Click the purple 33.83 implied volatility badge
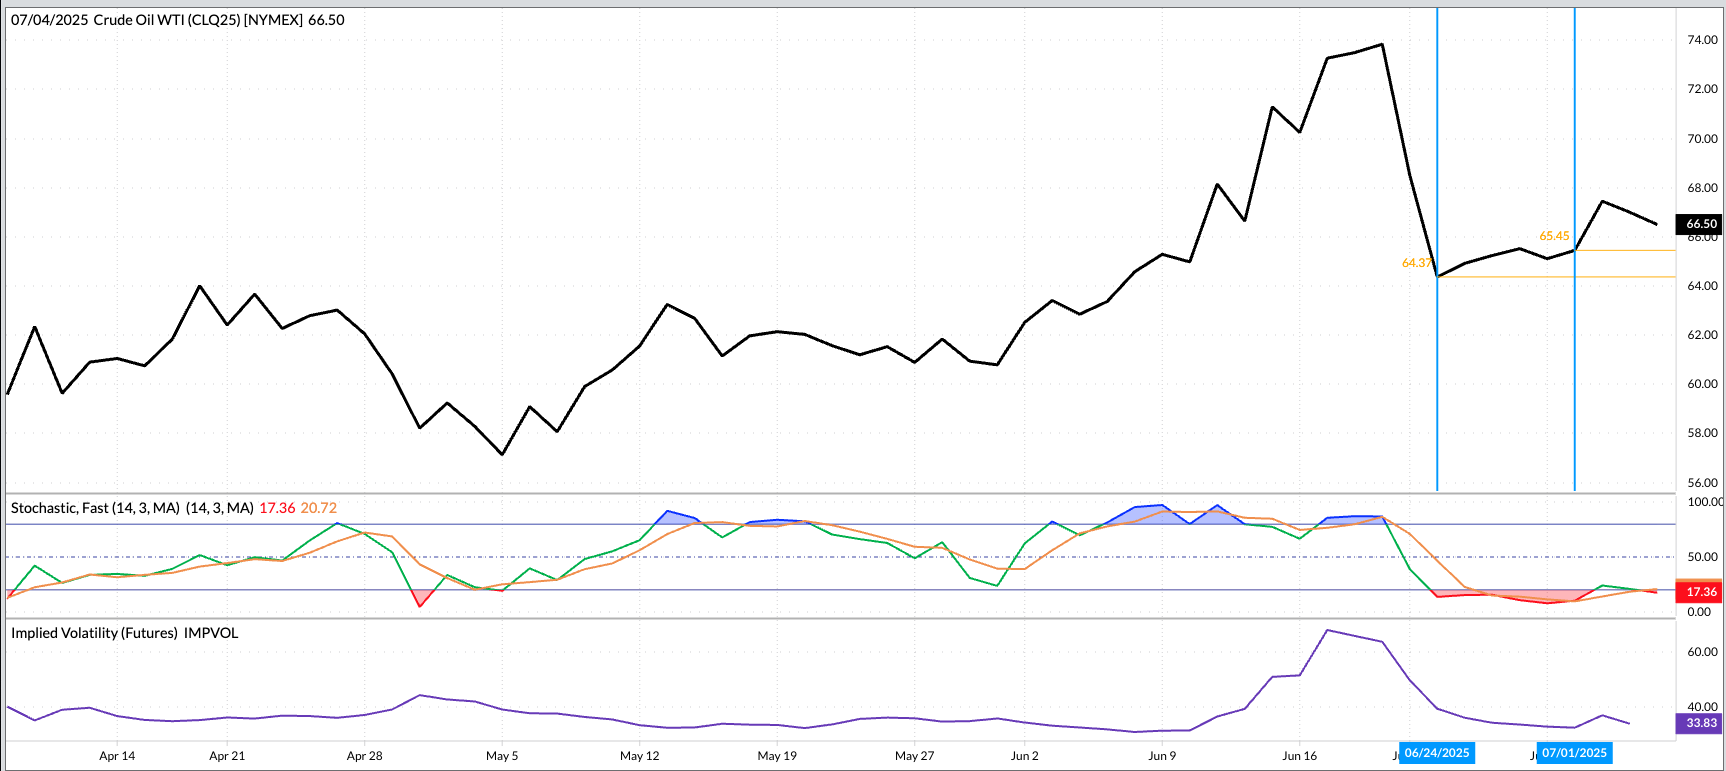 pyautogui.click(x=1700, y=723)
